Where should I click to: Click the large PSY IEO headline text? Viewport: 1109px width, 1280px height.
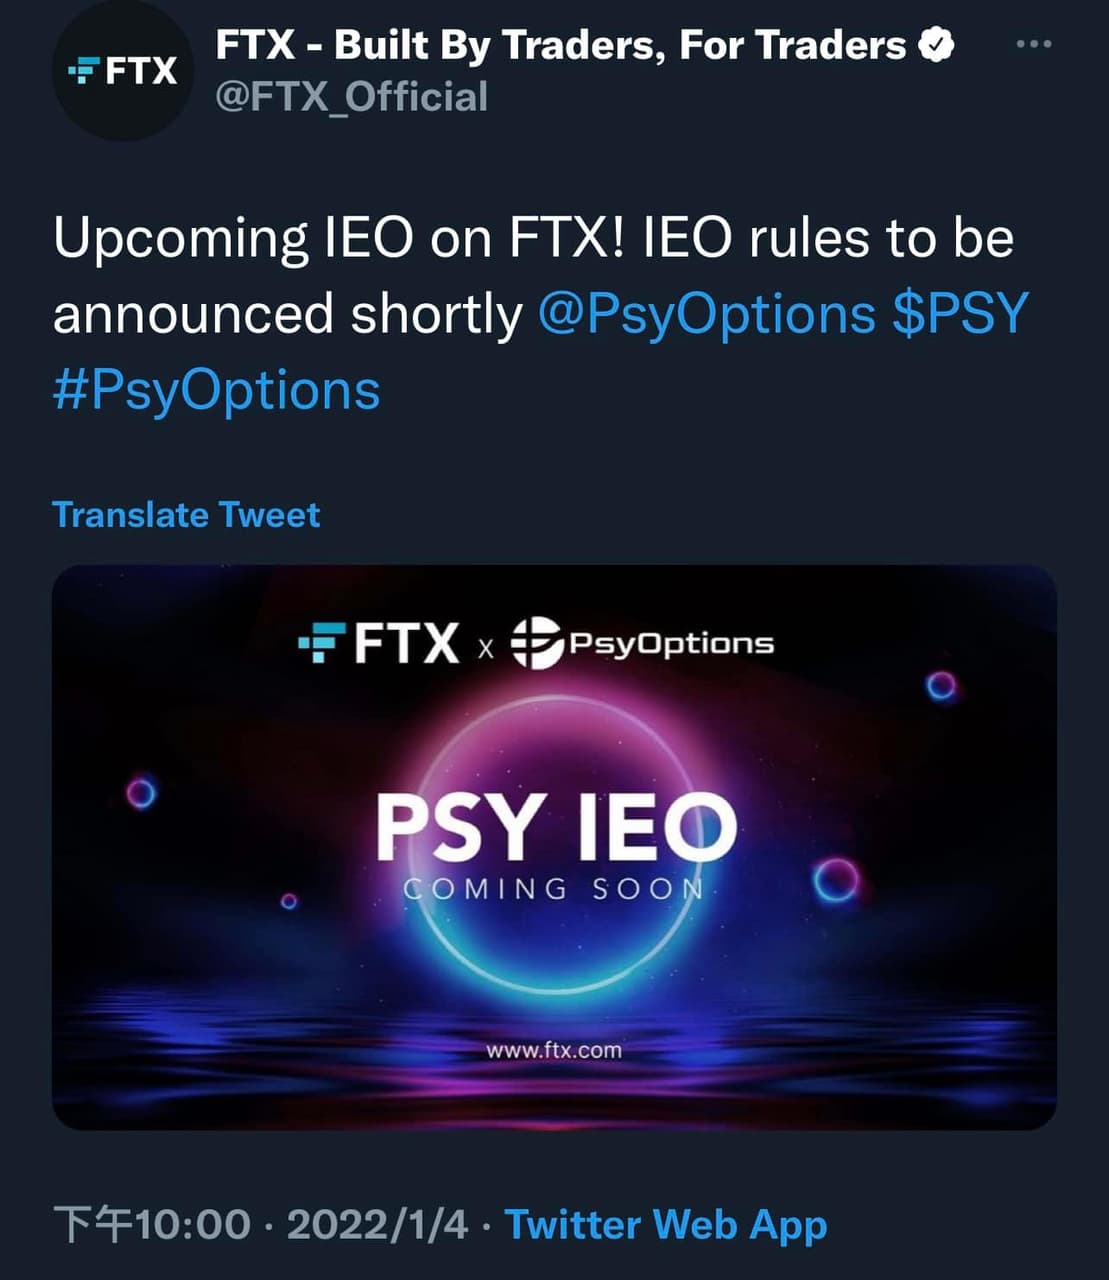pos(554,828)
